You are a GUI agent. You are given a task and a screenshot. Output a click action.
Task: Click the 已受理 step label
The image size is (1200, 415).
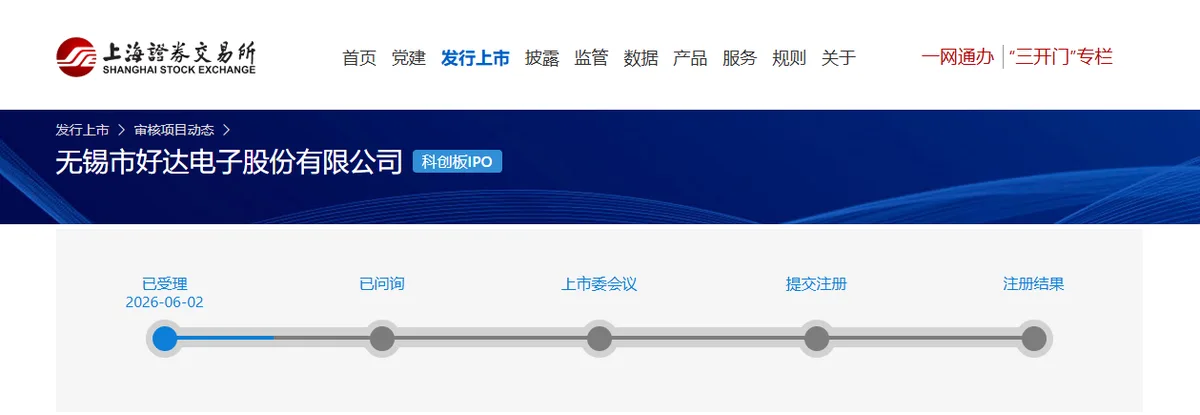pyautogui.click(x=165, y=284)
